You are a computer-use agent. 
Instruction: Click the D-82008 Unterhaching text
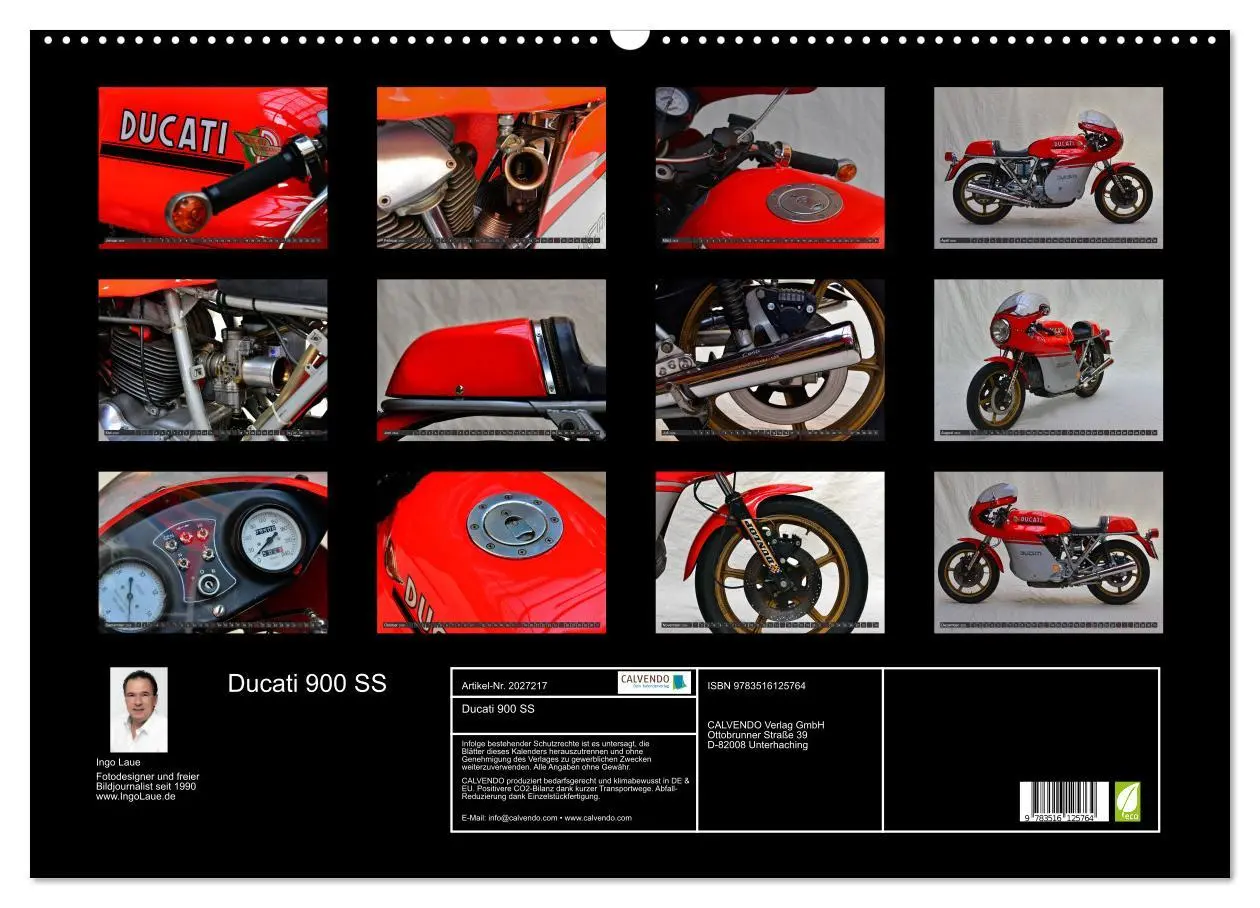[x=757, y=745]
